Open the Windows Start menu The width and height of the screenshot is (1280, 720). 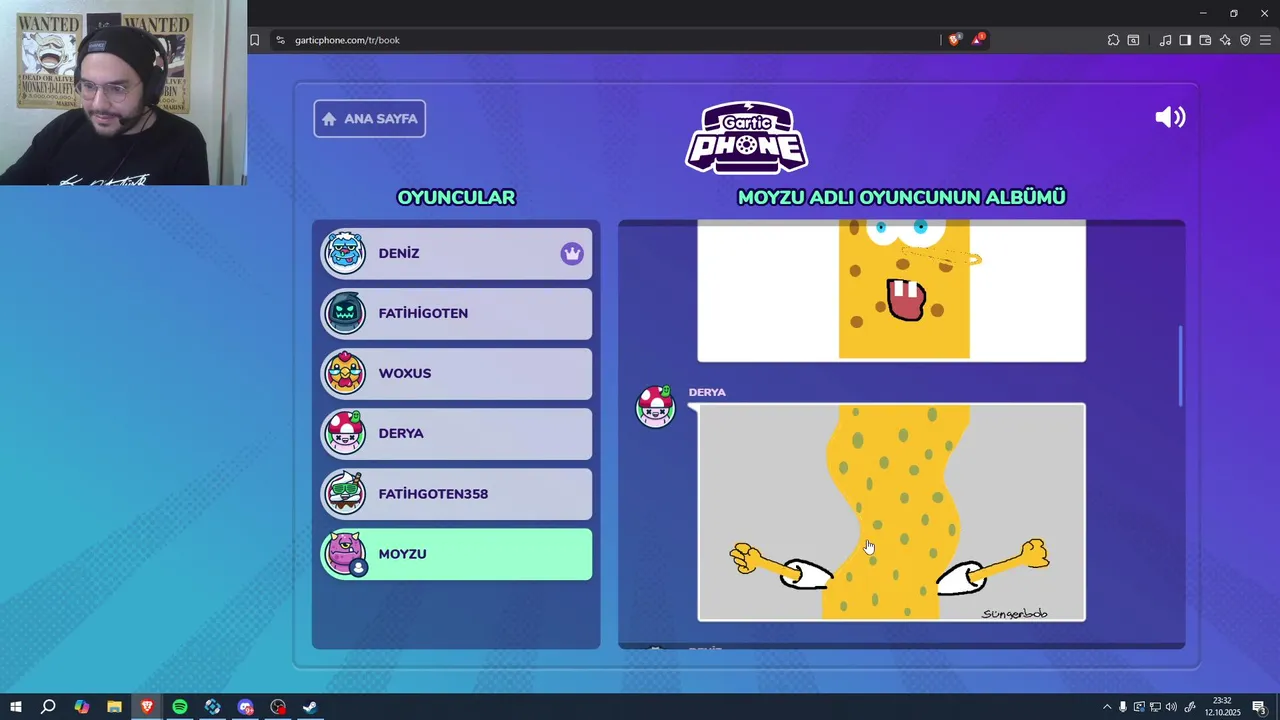pyautogui.click(x=16, y=707)
